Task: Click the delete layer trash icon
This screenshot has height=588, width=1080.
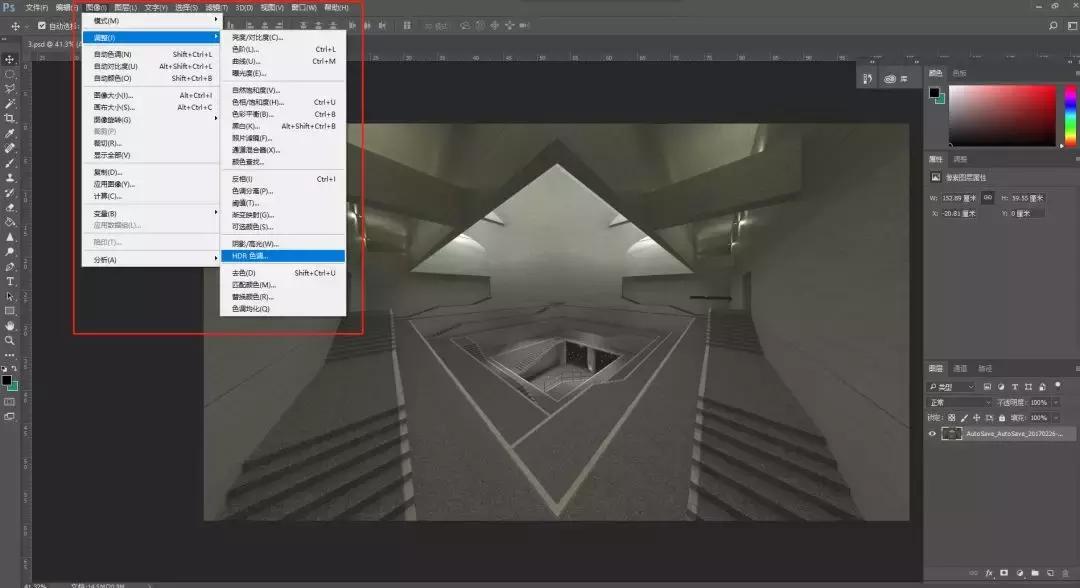Action: pyautogui.click(x=1064, y=573)
